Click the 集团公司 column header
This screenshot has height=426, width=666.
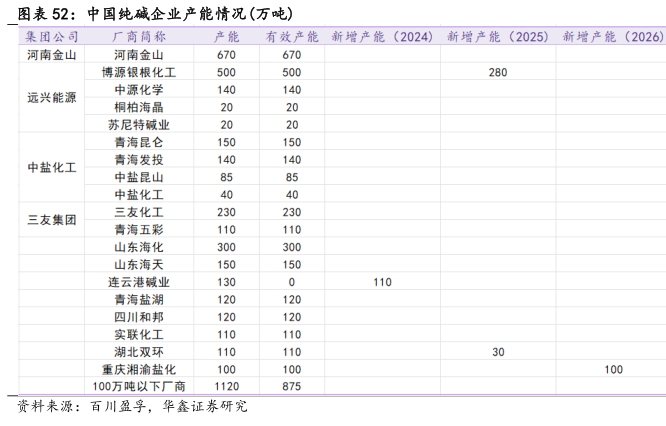click(x=50, y=37)
